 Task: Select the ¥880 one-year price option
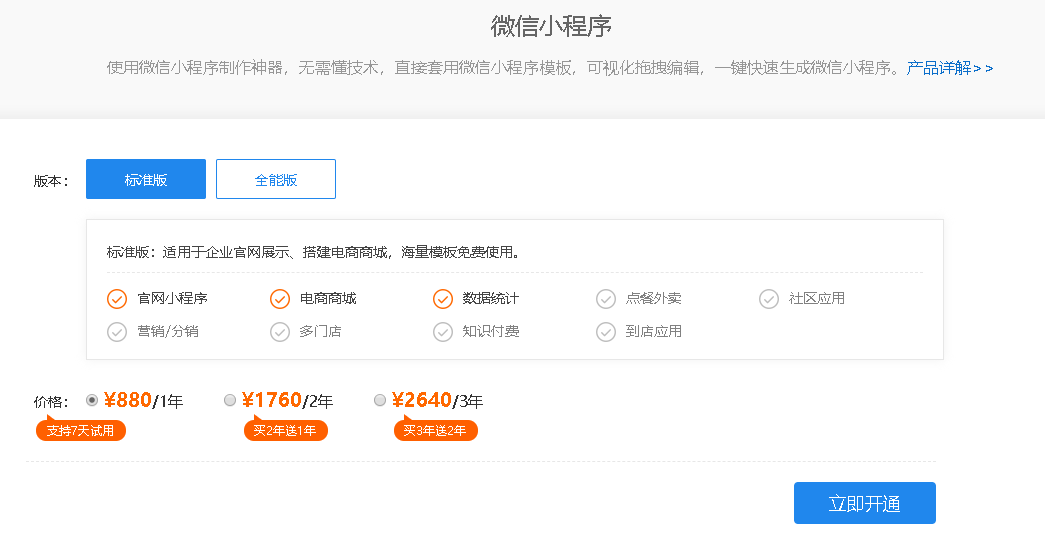pyautogui.click(x=92, y=400)
